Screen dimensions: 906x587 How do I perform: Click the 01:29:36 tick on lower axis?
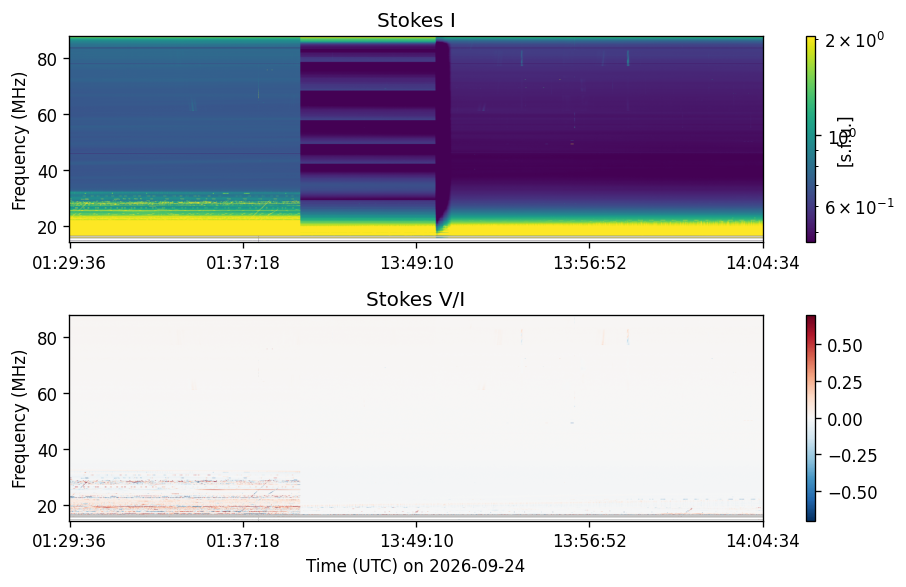point(69,541)
